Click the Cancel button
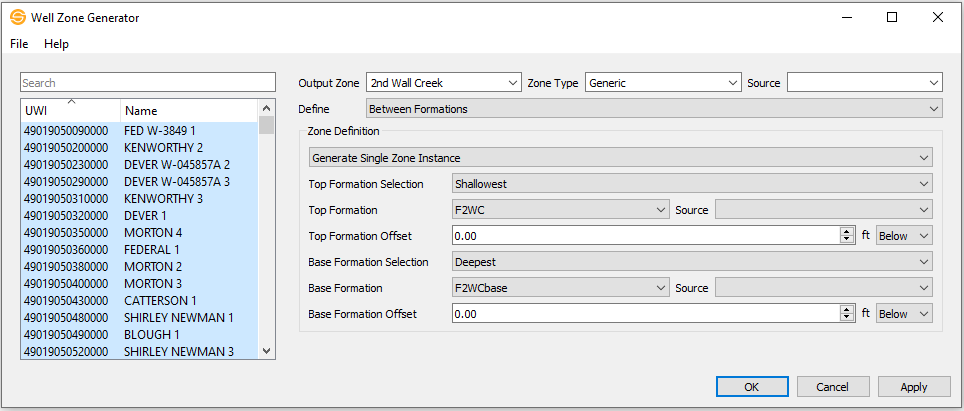964x411 pixels. pos(832,387)
